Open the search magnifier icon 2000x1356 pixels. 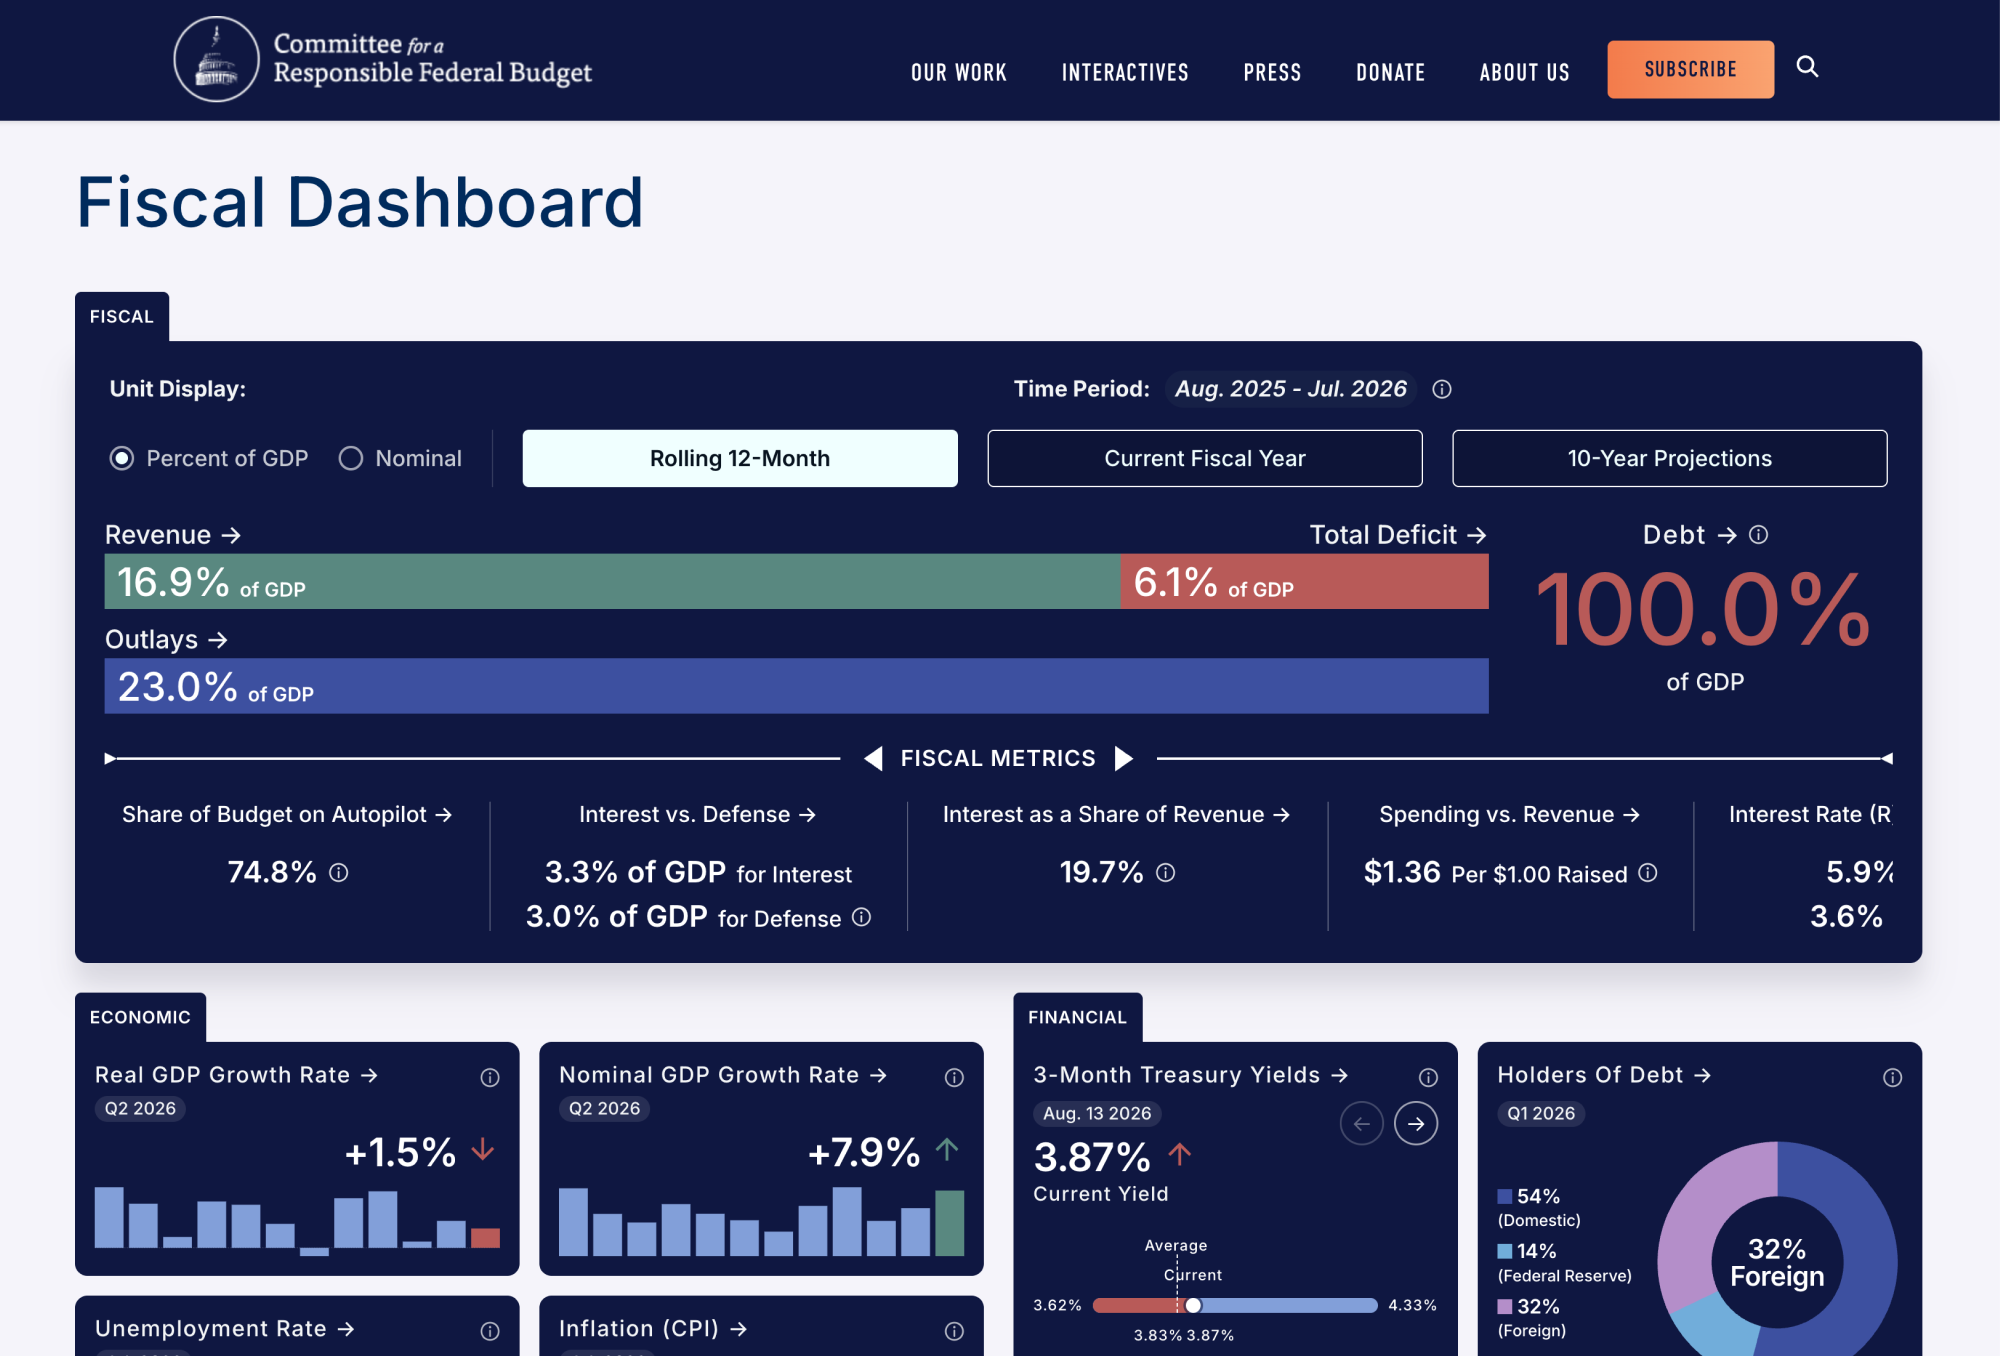(1807, 67)
